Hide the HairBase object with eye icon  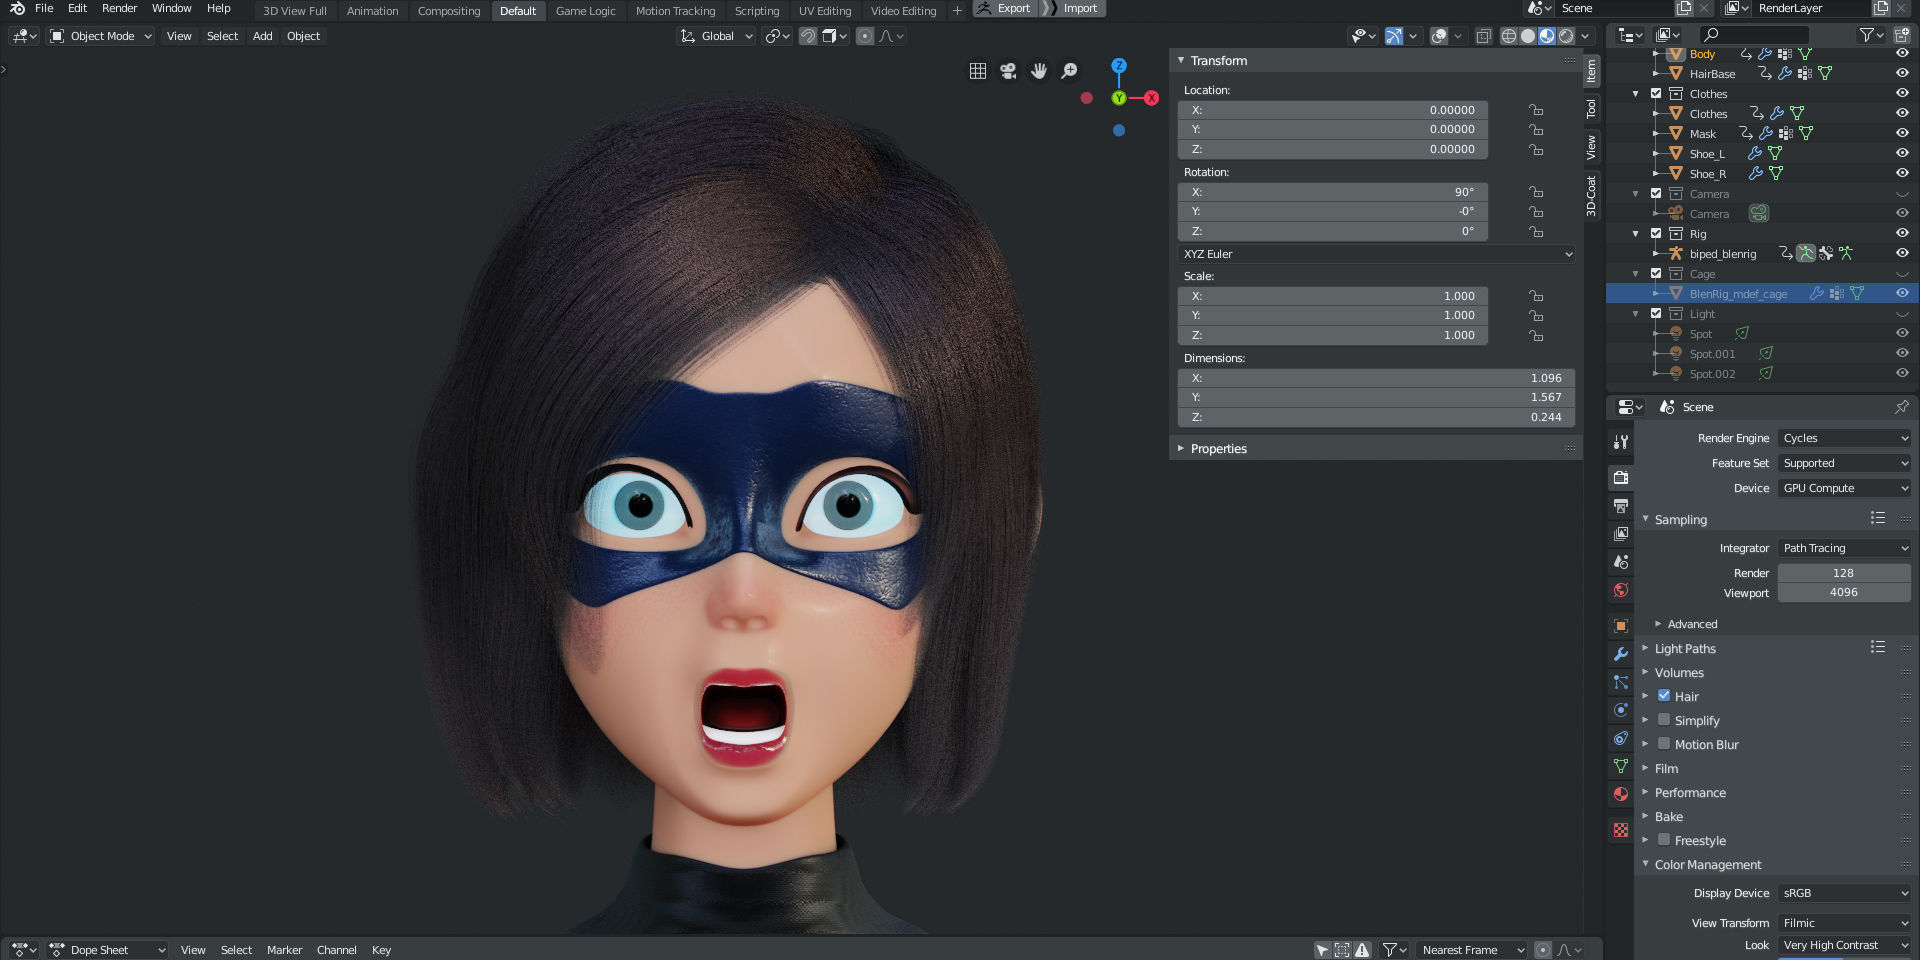coord(1902,73)
